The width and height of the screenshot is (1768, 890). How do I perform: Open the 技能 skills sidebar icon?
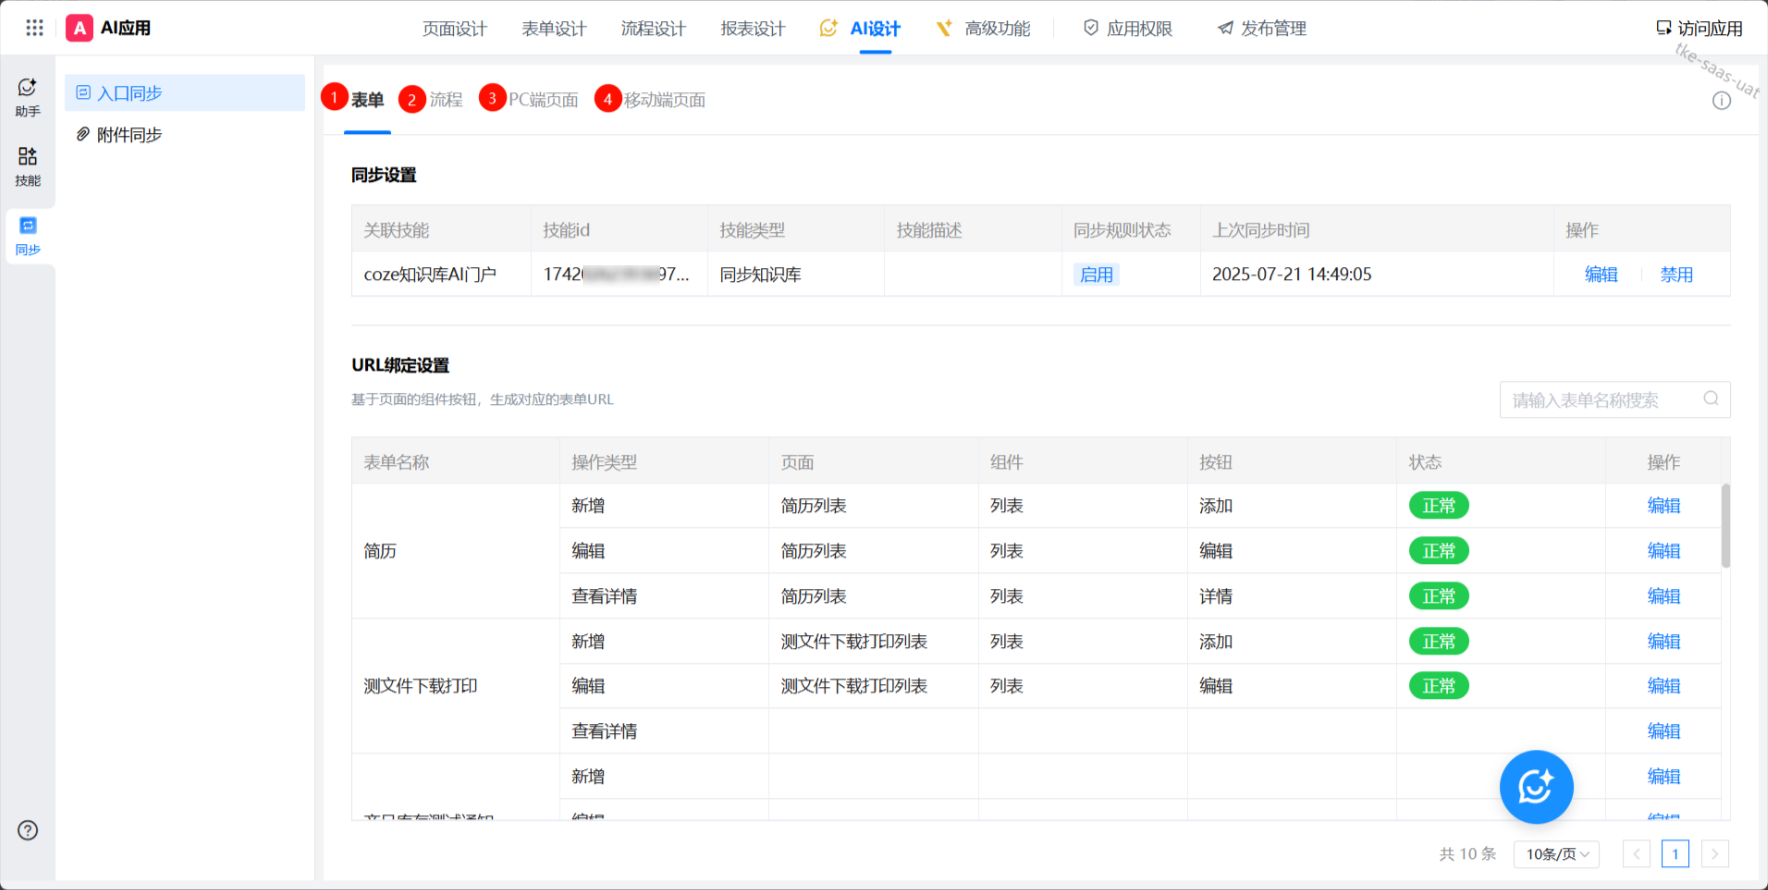28,166
